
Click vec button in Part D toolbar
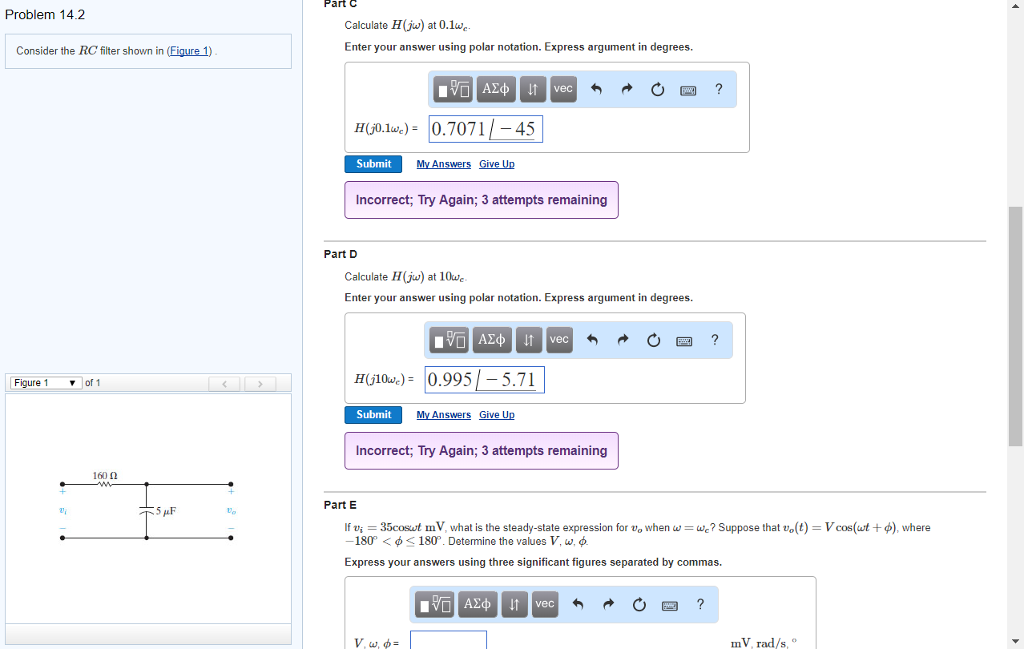click(560, 340)
